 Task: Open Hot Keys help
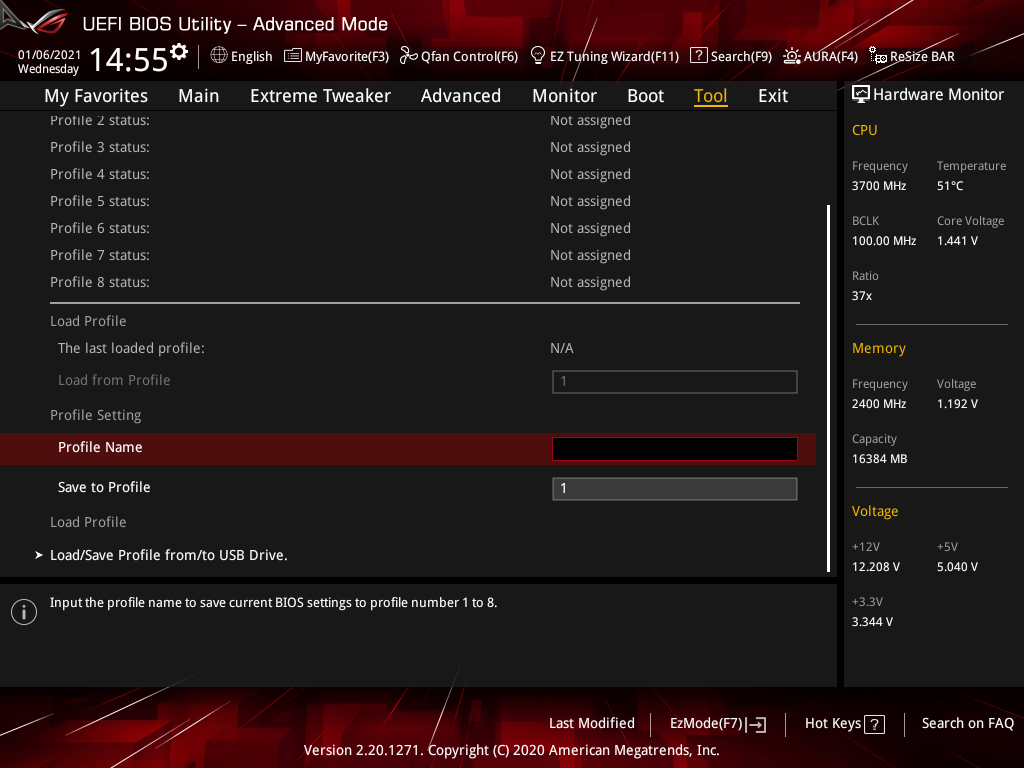844,724
